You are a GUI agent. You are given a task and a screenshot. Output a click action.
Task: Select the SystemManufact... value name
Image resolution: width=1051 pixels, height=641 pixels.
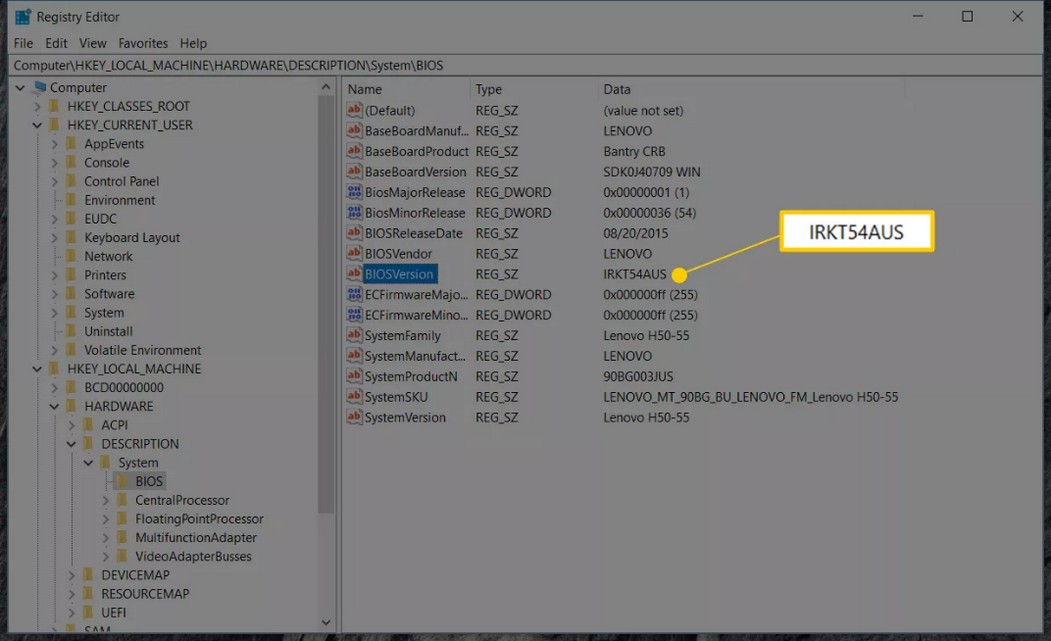click(415, 356)
